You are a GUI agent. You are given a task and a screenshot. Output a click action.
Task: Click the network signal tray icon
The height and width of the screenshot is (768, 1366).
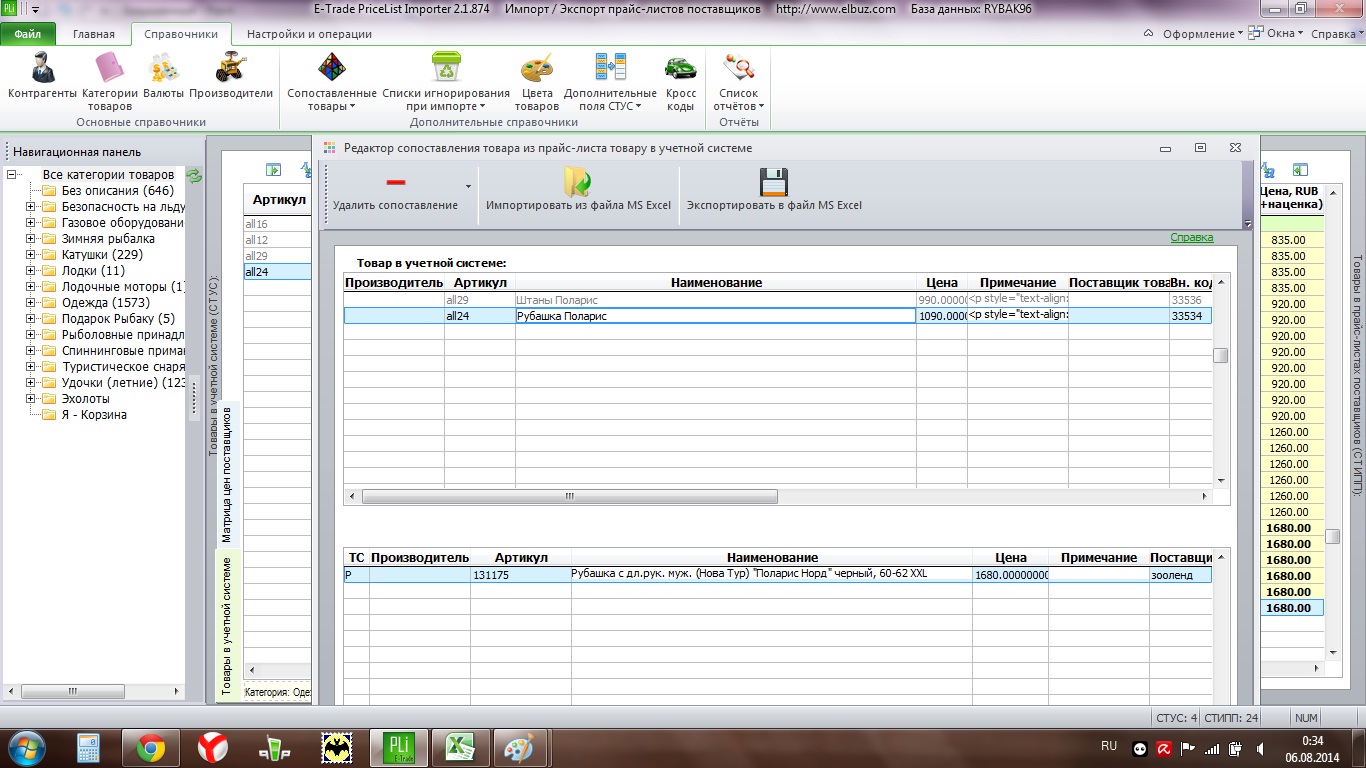(x=1213, y=747)
